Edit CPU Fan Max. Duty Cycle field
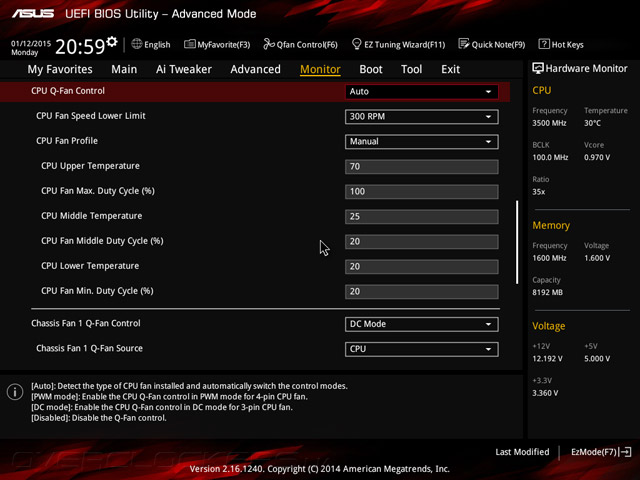Viewport: 640px width, 480px height. tap(422, 191)
